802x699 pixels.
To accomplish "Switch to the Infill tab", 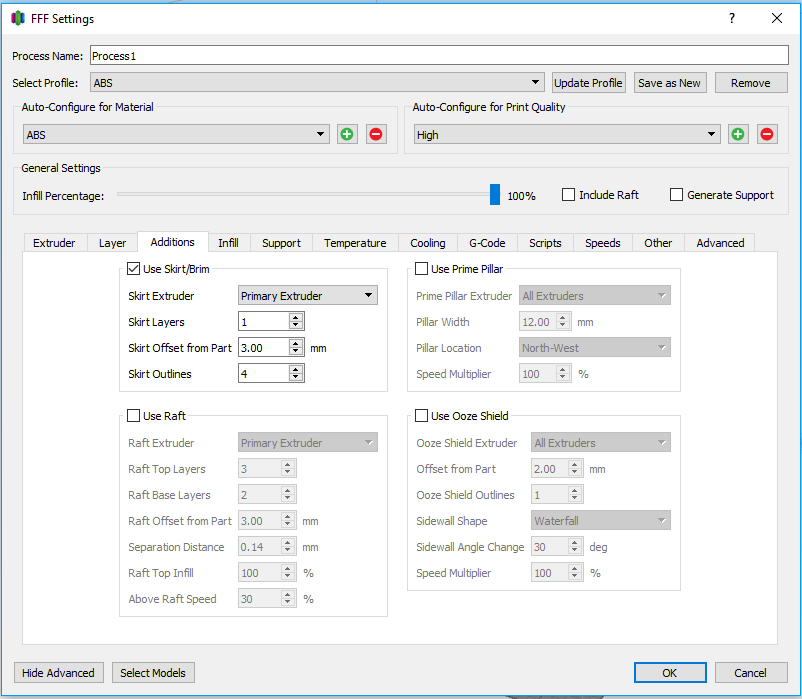I will click(229, 243).
